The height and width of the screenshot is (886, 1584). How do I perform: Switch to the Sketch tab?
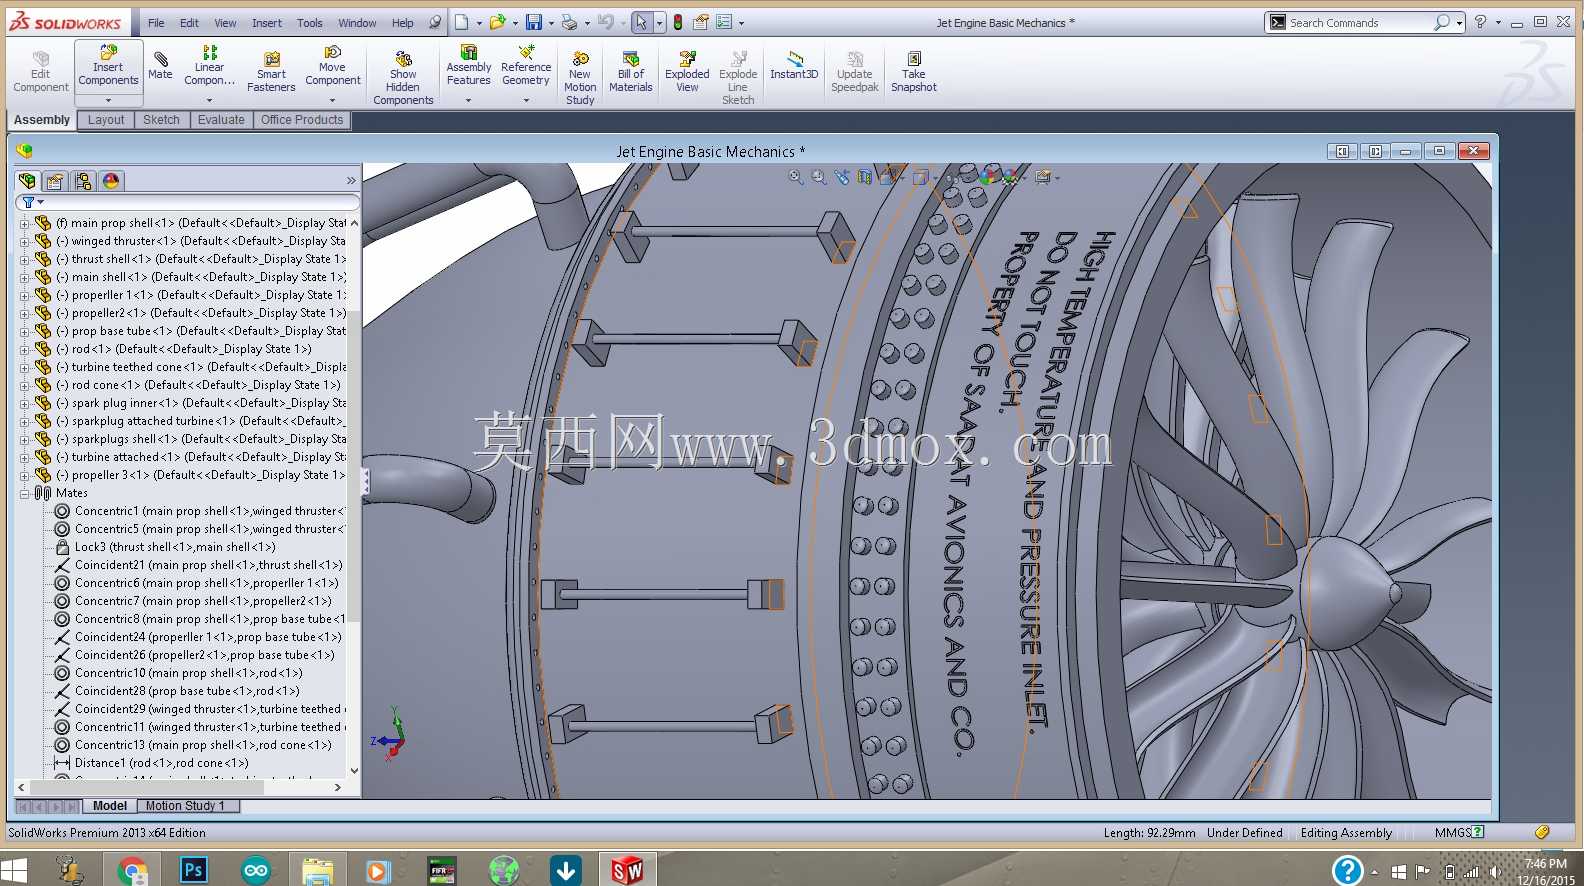[161, 120]
